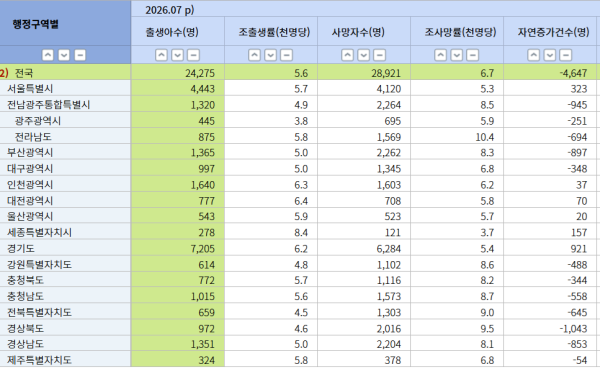
Task: Select the 자연증가건수(명) column header
Action: [551, 32]
